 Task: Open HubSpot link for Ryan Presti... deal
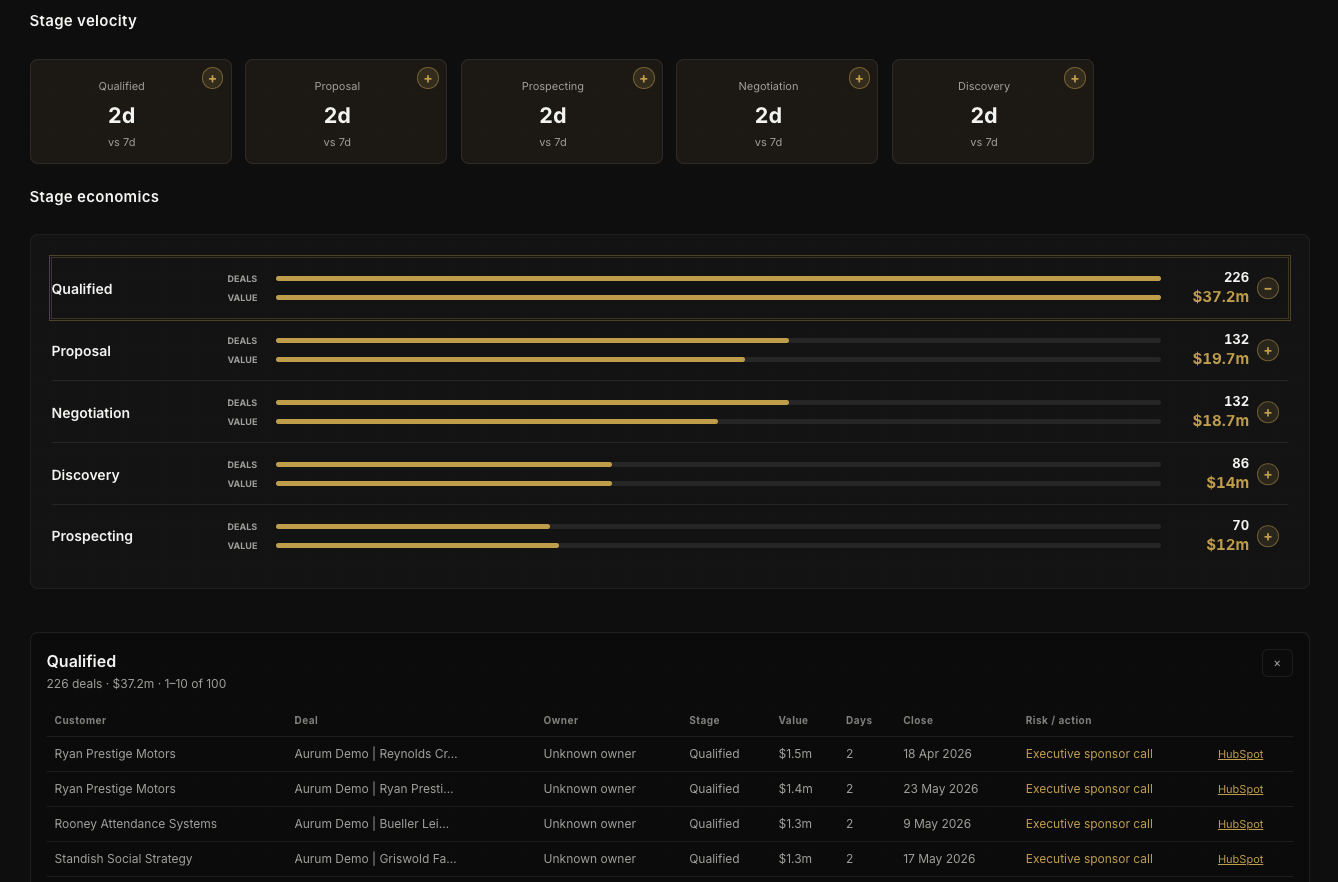pyautogui.click(x=1240, y=789)
